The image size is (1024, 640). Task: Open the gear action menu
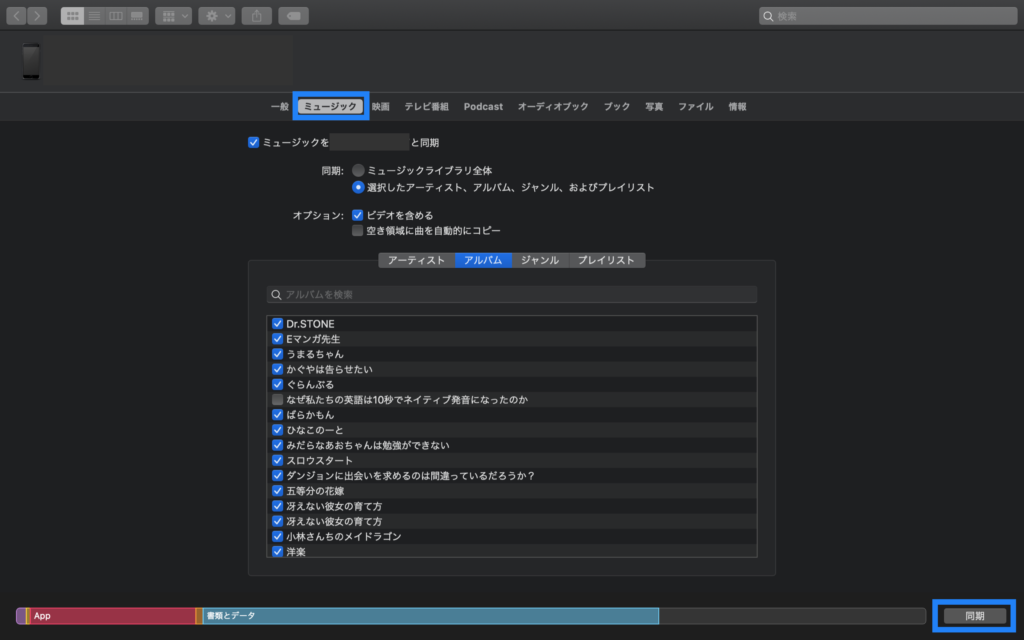pos(217,16)
